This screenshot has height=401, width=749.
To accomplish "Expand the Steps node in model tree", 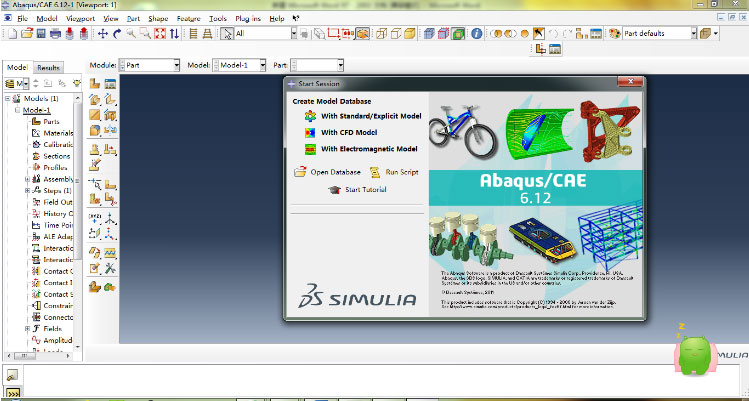I will point(27,190).
